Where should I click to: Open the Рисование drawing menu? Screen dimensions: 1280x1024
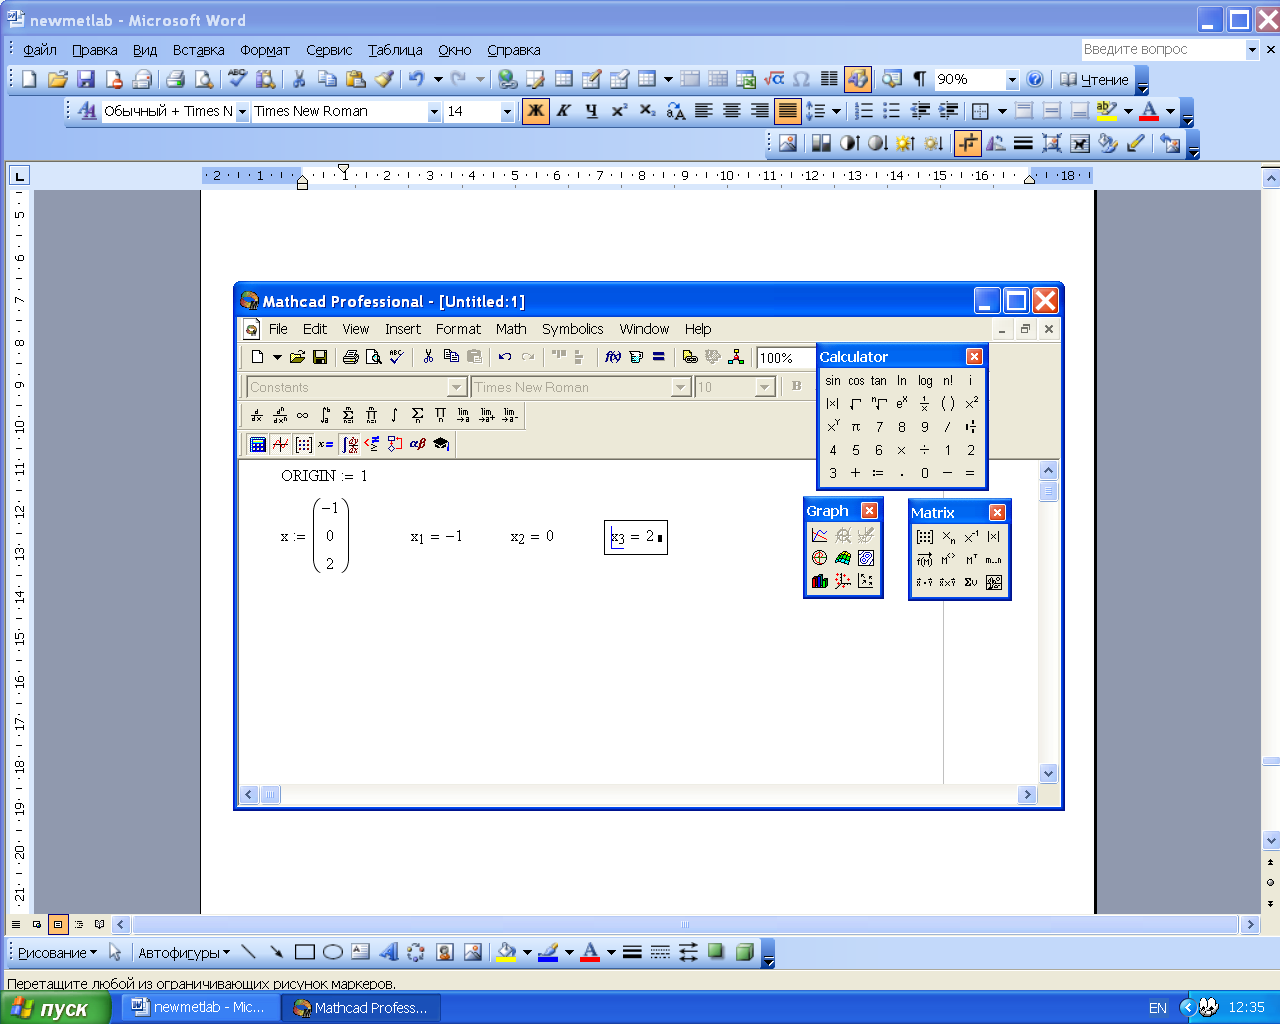click(x=57, y=953)
